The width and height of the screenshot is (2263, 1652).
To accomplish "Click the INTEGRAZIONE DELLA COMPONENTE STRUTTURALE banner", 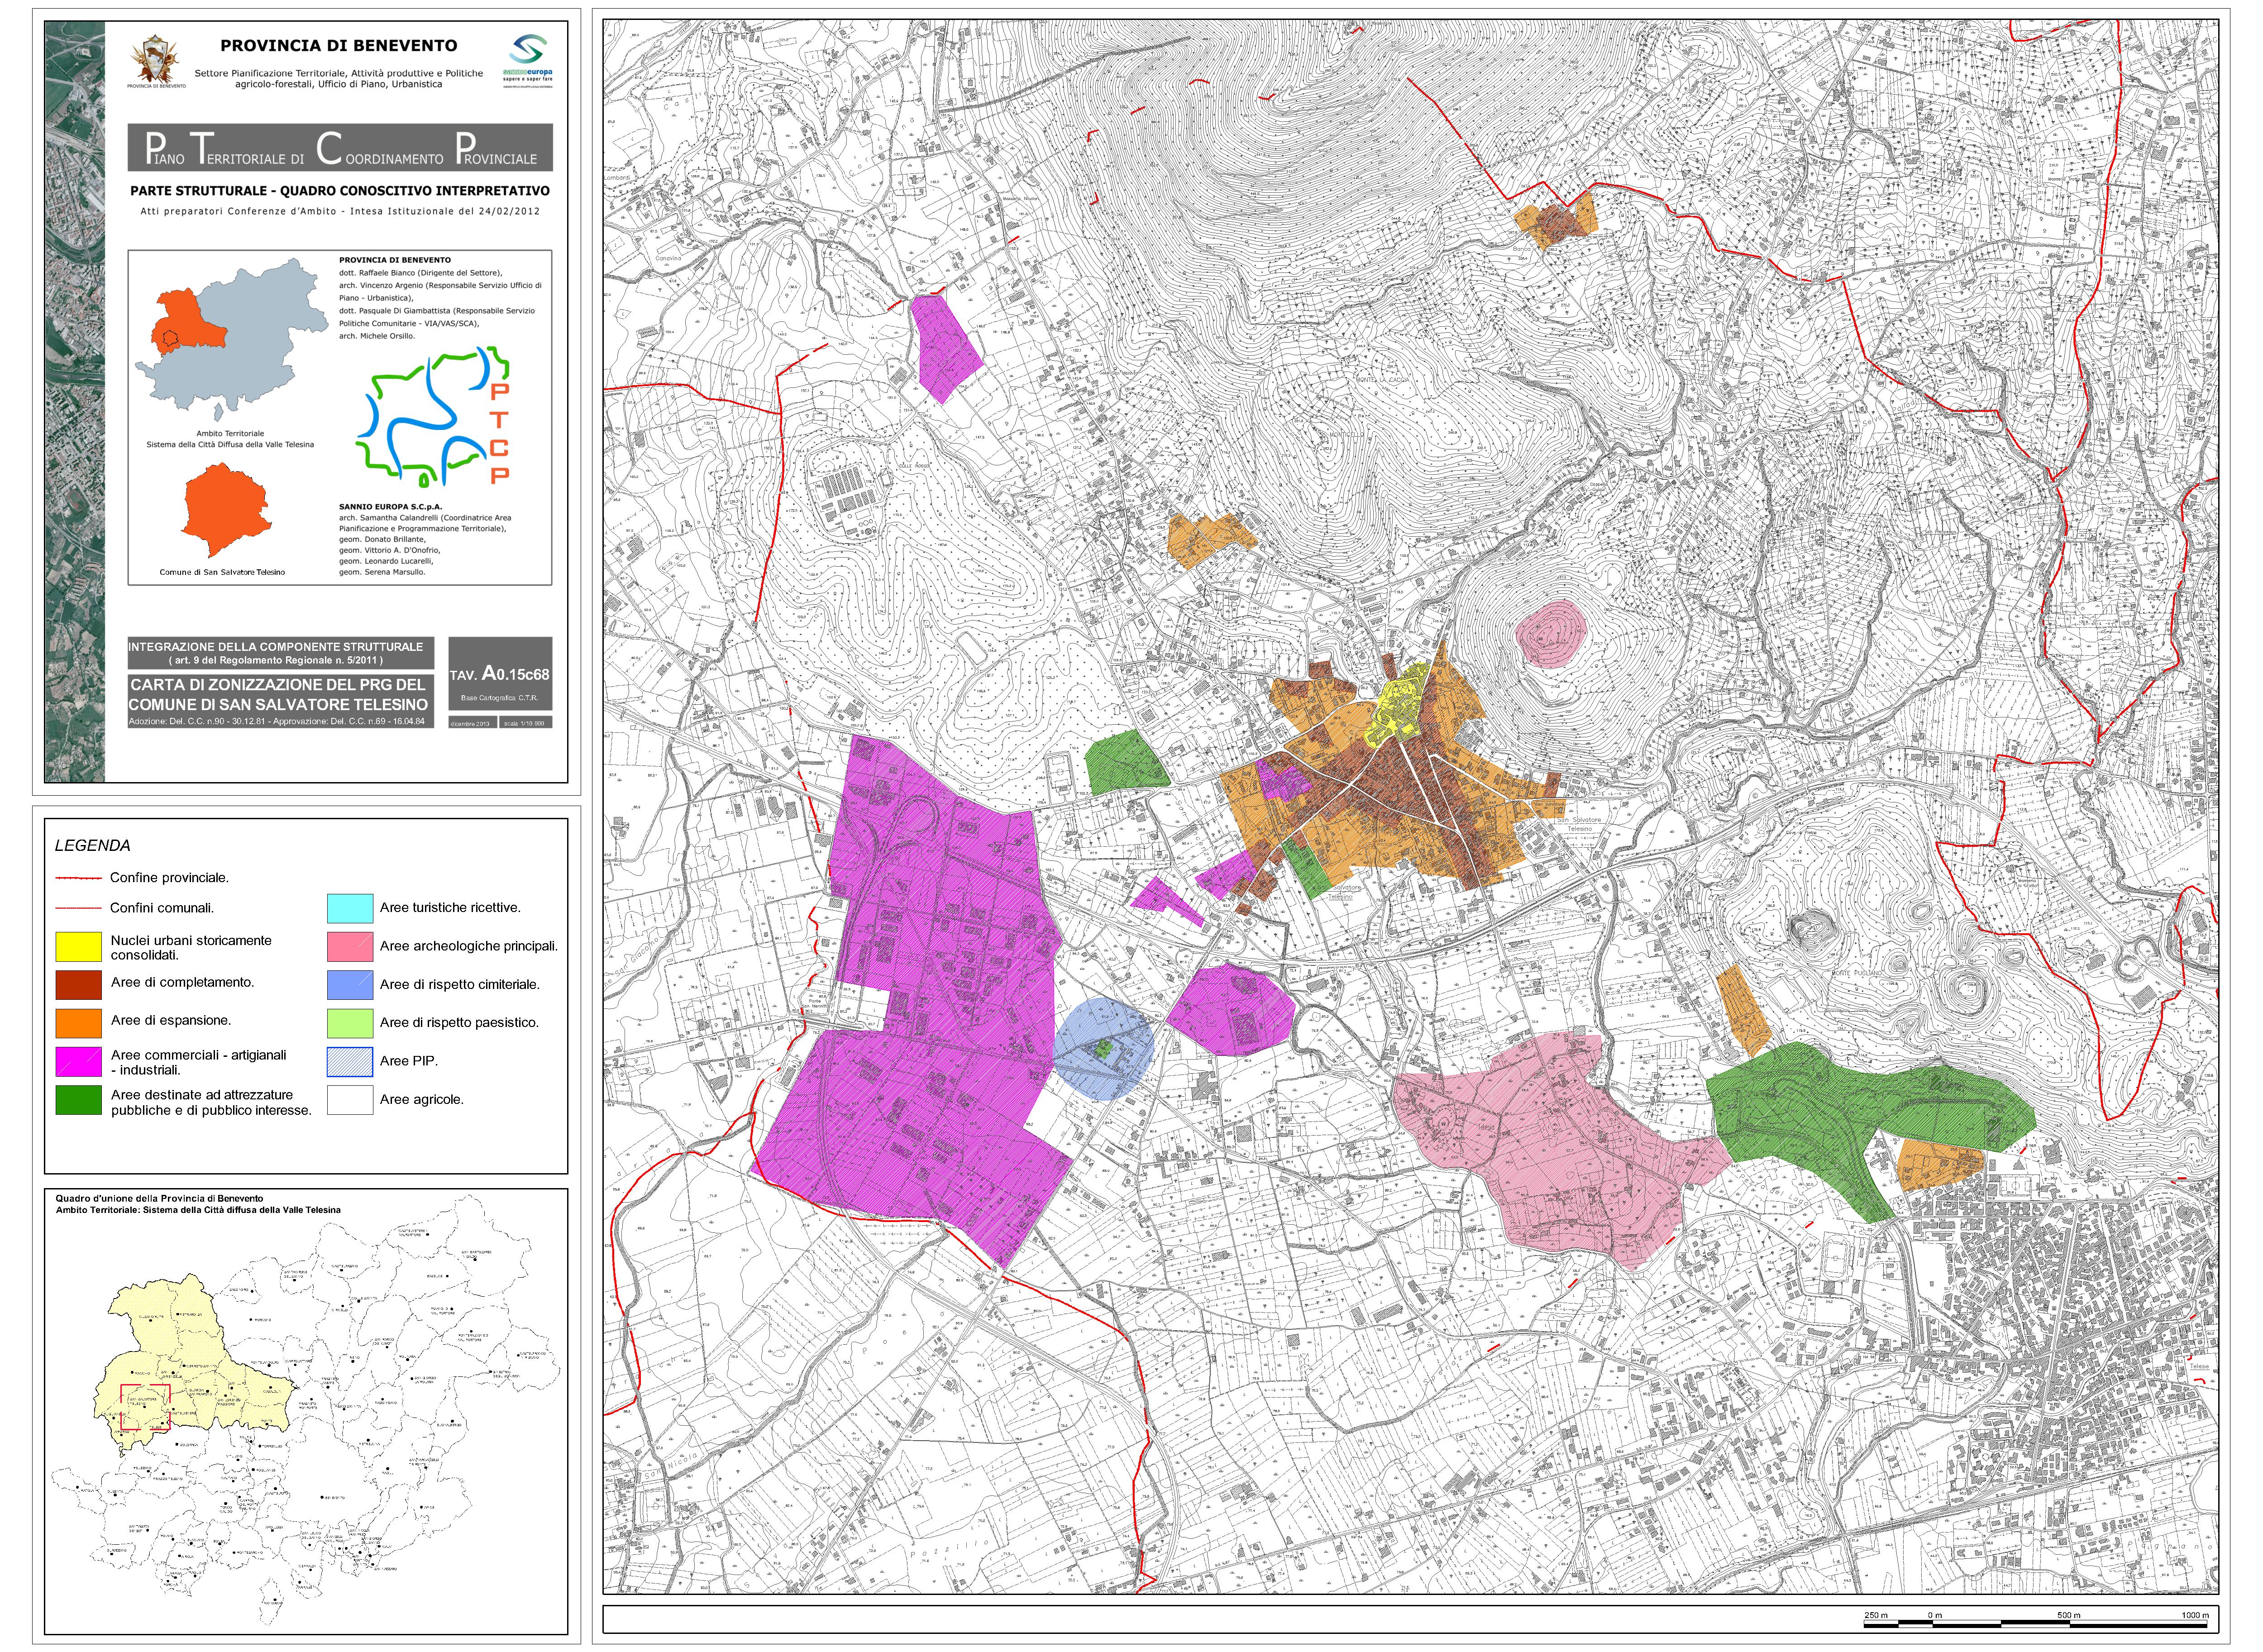I will point(280,654).
